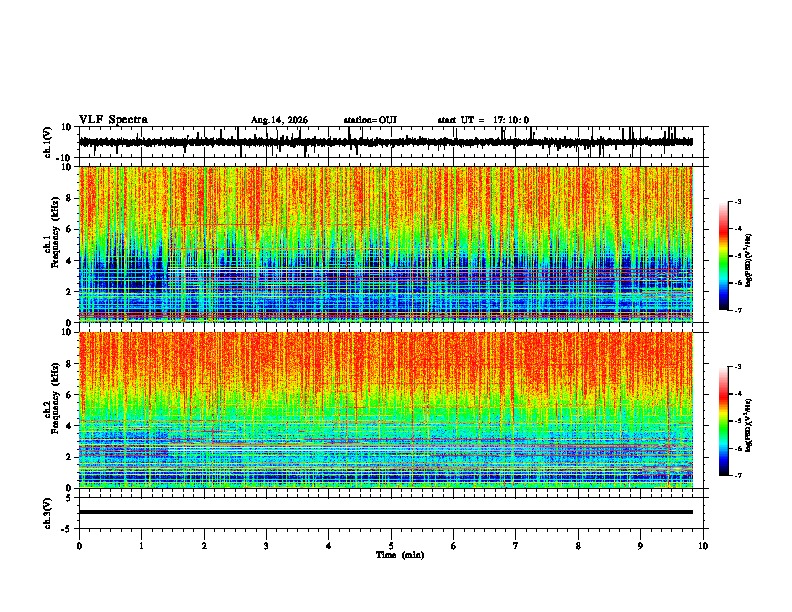Click the ch.1 colorbar log(PSD) unit label

748,260
